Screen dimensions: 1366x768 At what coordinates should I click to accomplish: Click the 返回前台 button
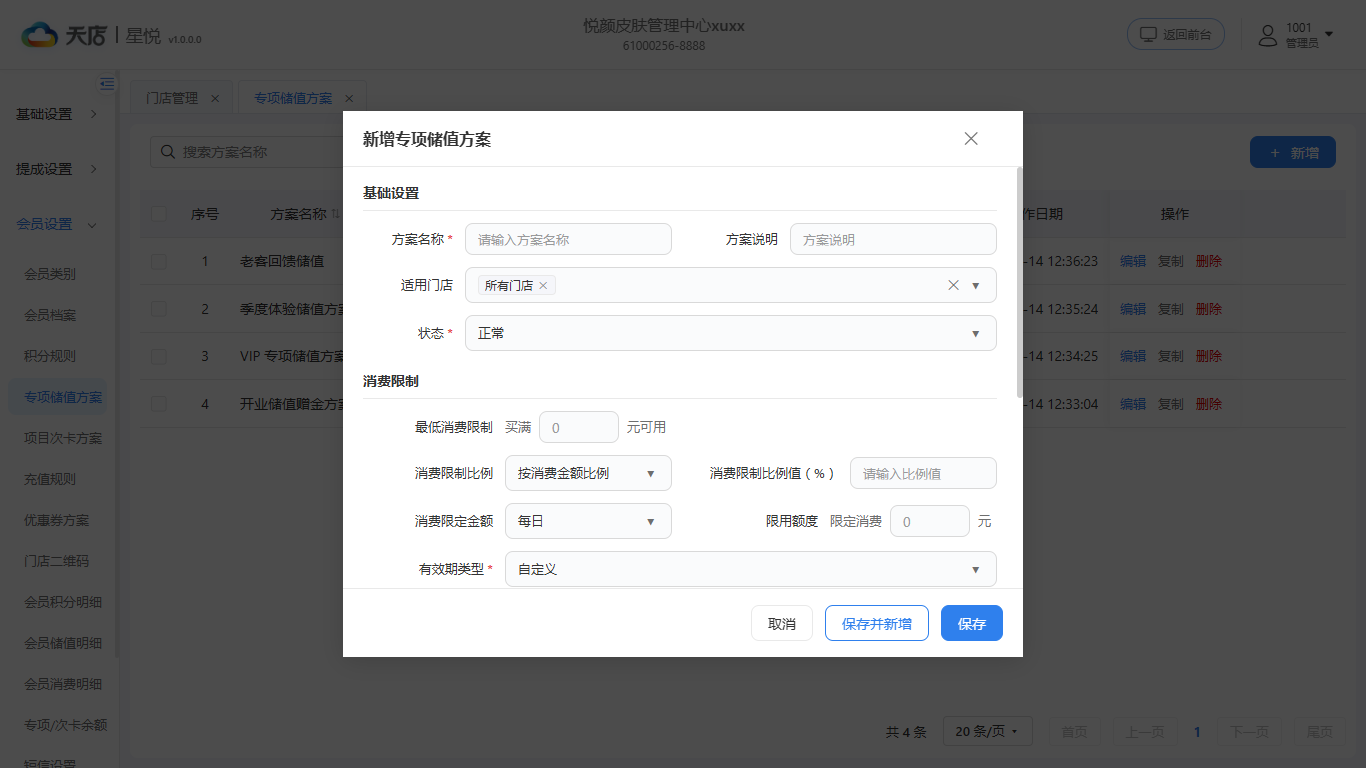coord(1176,35)
